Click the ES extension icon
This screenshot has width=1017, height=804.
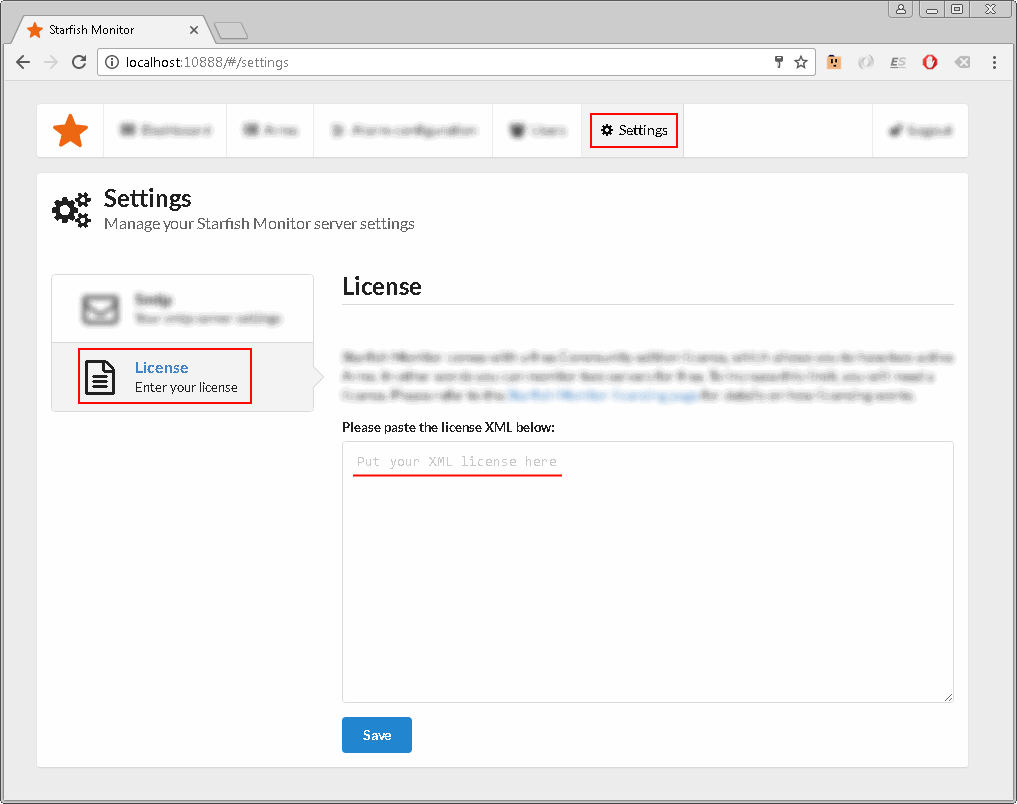click(898, 62)
